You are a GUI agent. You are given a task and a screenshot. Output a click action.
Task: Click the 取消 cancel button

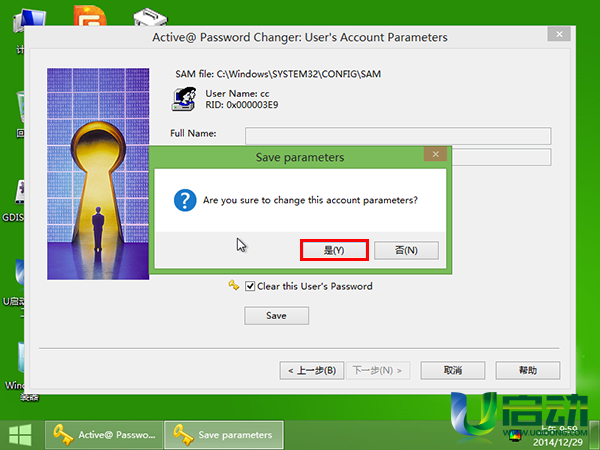(453, 370)
